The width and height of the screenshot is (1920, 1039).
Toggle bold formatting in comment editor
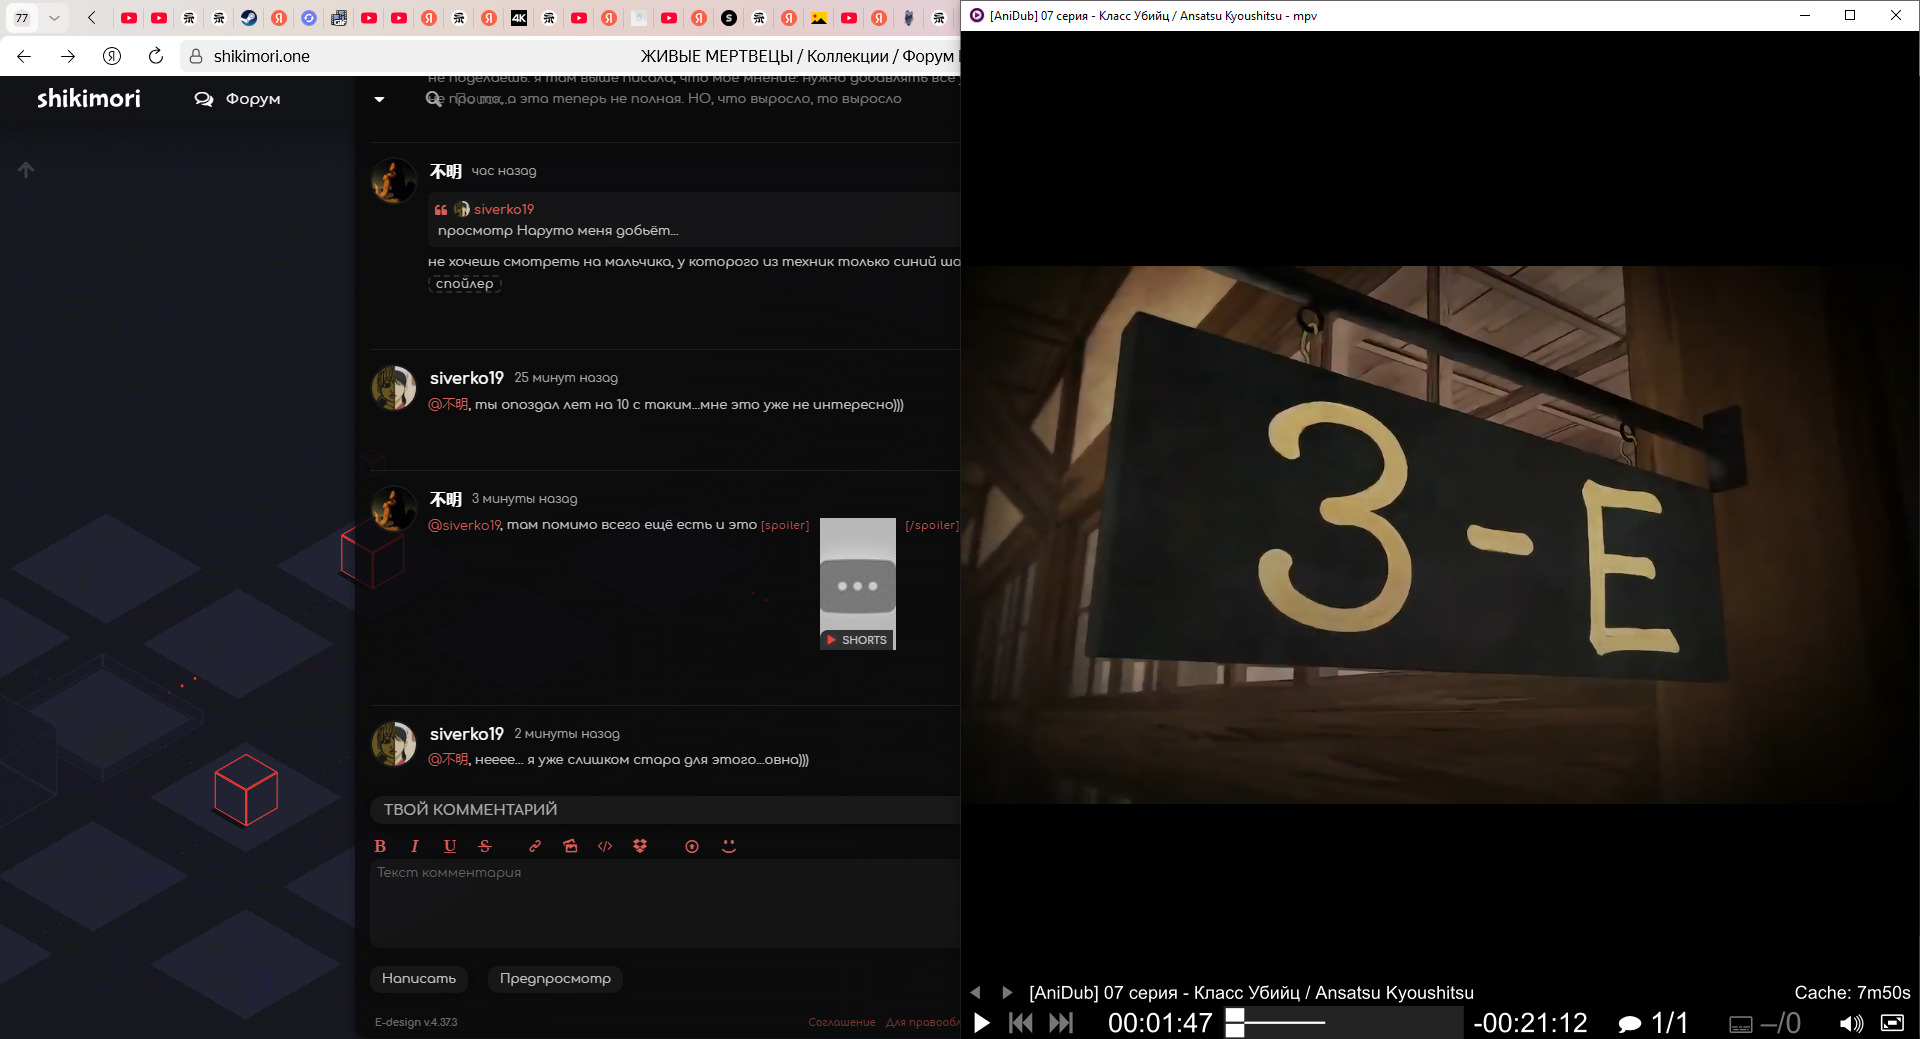(380, 846)
